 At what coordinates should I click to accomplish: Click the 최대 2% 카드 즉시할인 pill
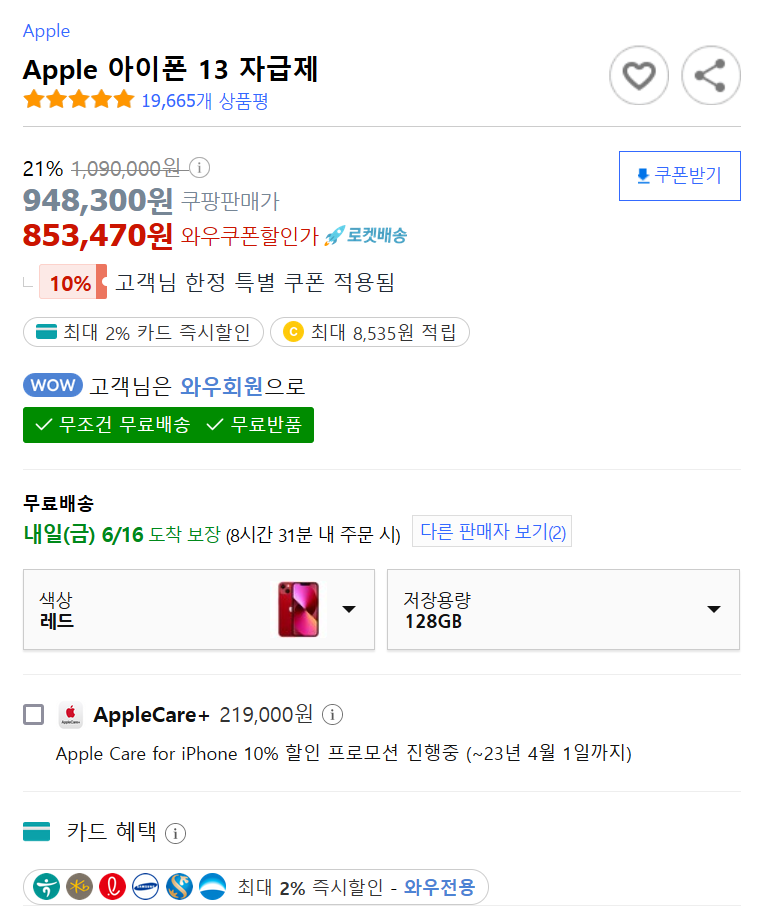click(144, 332)
